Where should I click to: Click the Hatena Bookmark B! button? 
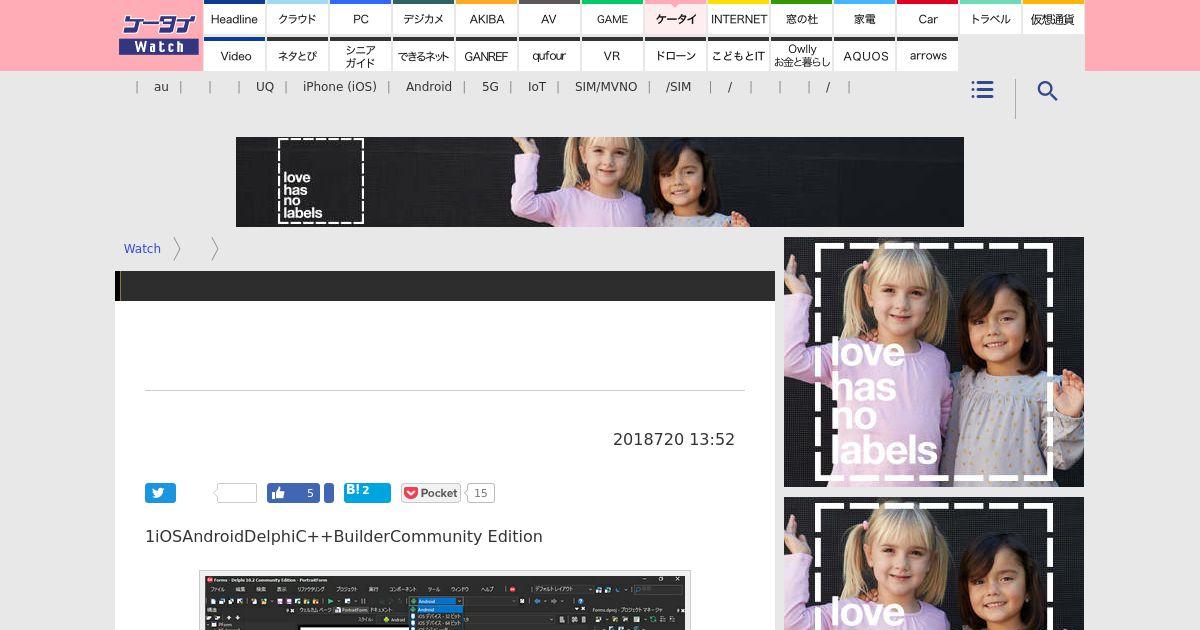pyautogui.click(x=367, y=492)
